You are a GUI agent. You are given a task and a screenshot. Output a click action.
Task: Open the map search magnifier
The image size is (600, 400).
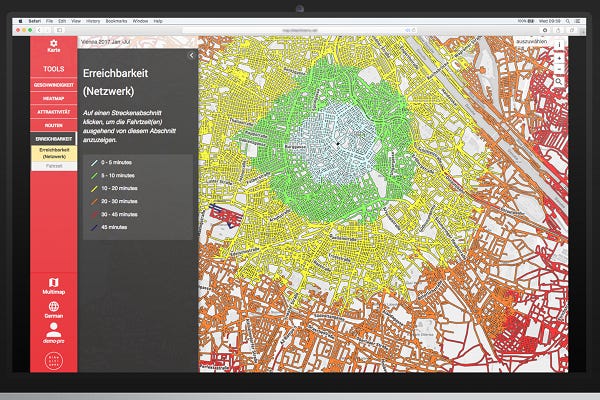click(559, 82)
